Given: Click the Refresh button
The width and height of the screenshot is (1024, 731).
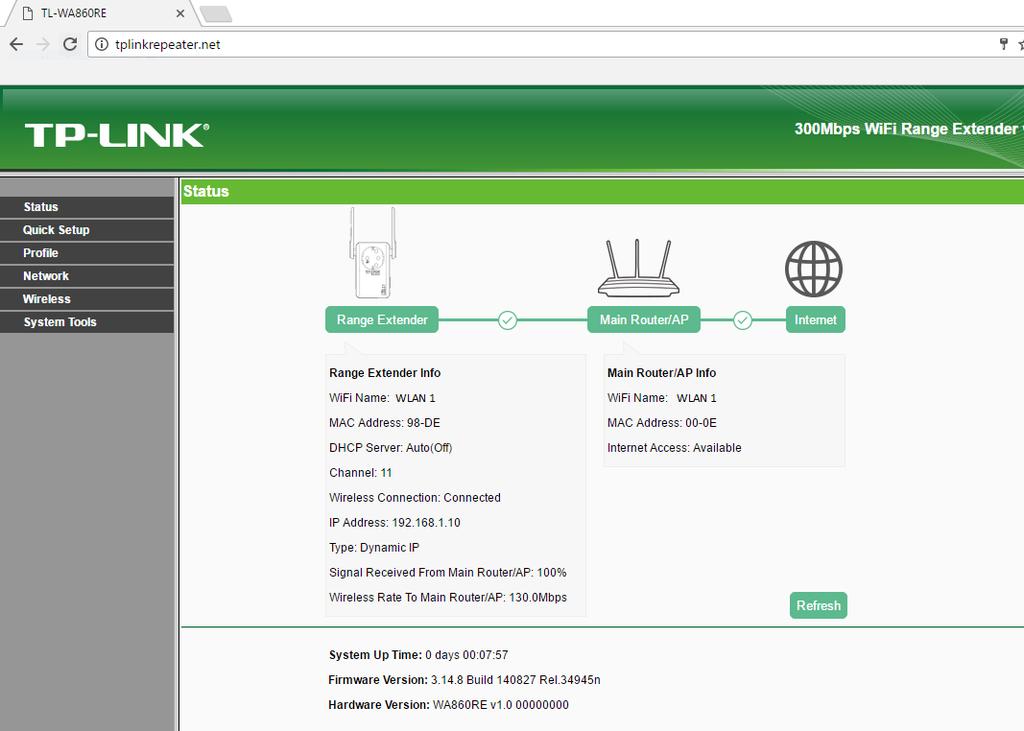Looking at the screenshot, I should click(818, 606).
